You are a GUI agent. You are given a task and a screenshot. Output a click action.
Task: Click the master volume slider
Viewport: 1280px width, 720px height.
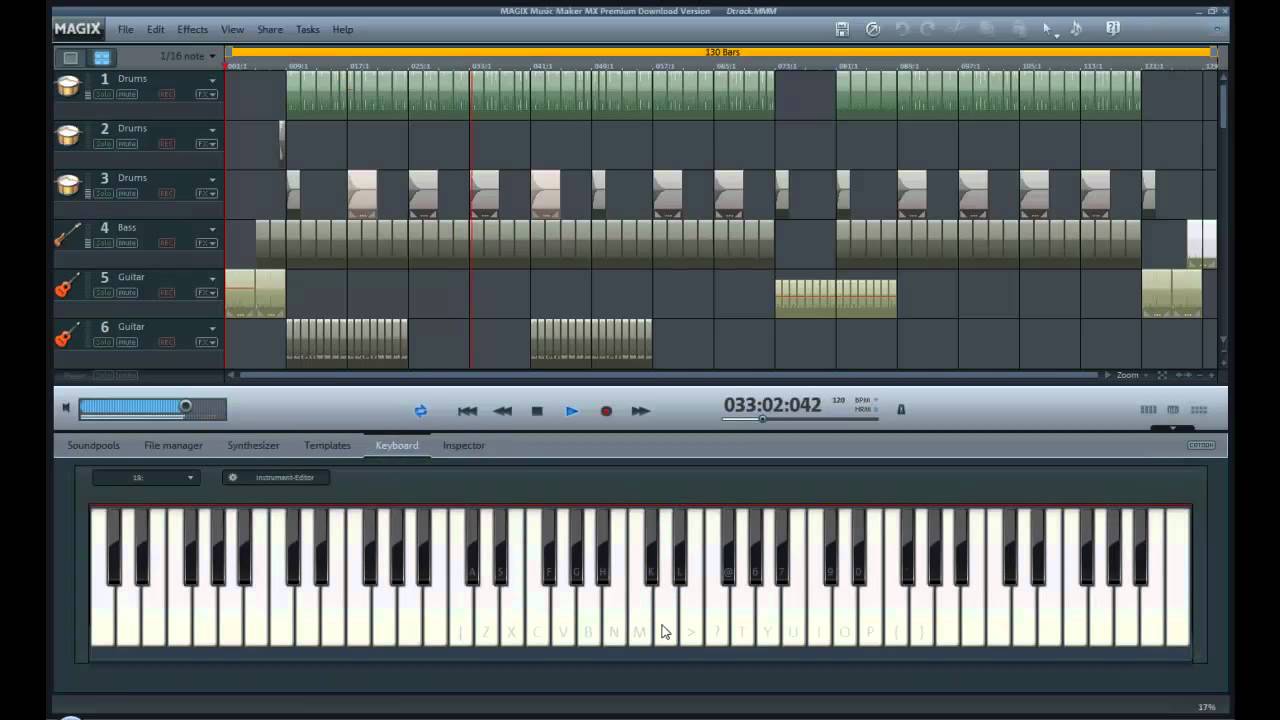point(153,407)
